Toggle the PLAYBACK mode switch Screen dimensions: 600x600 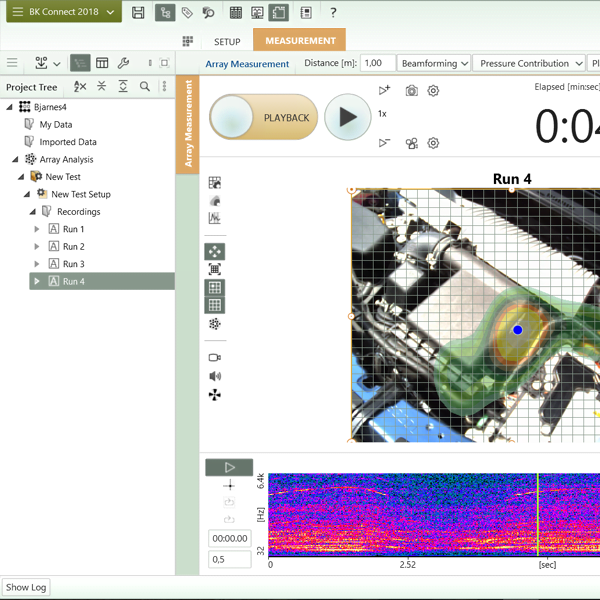pos(262,118)
